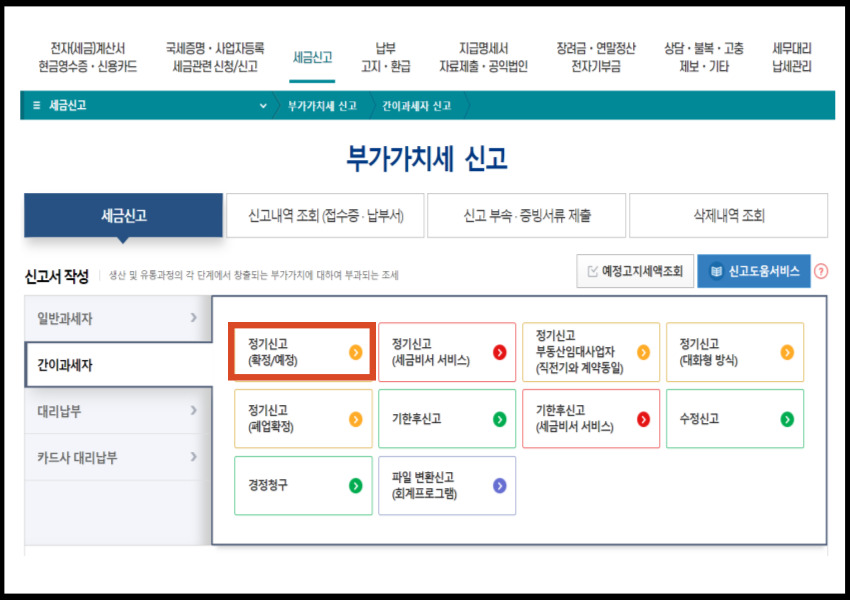Switch to the 삭제내역 조회 tab
The width and height of the screenshot is (850, 600).
[x=726, y=214]
